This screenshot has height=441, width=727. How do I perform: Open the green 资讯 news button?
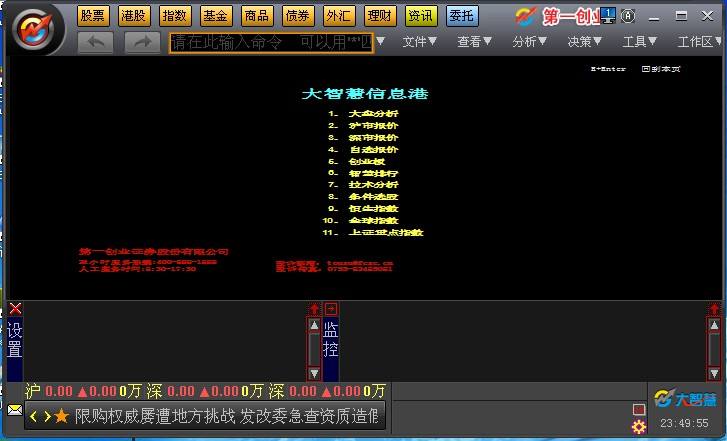click(x=421, y=16)
